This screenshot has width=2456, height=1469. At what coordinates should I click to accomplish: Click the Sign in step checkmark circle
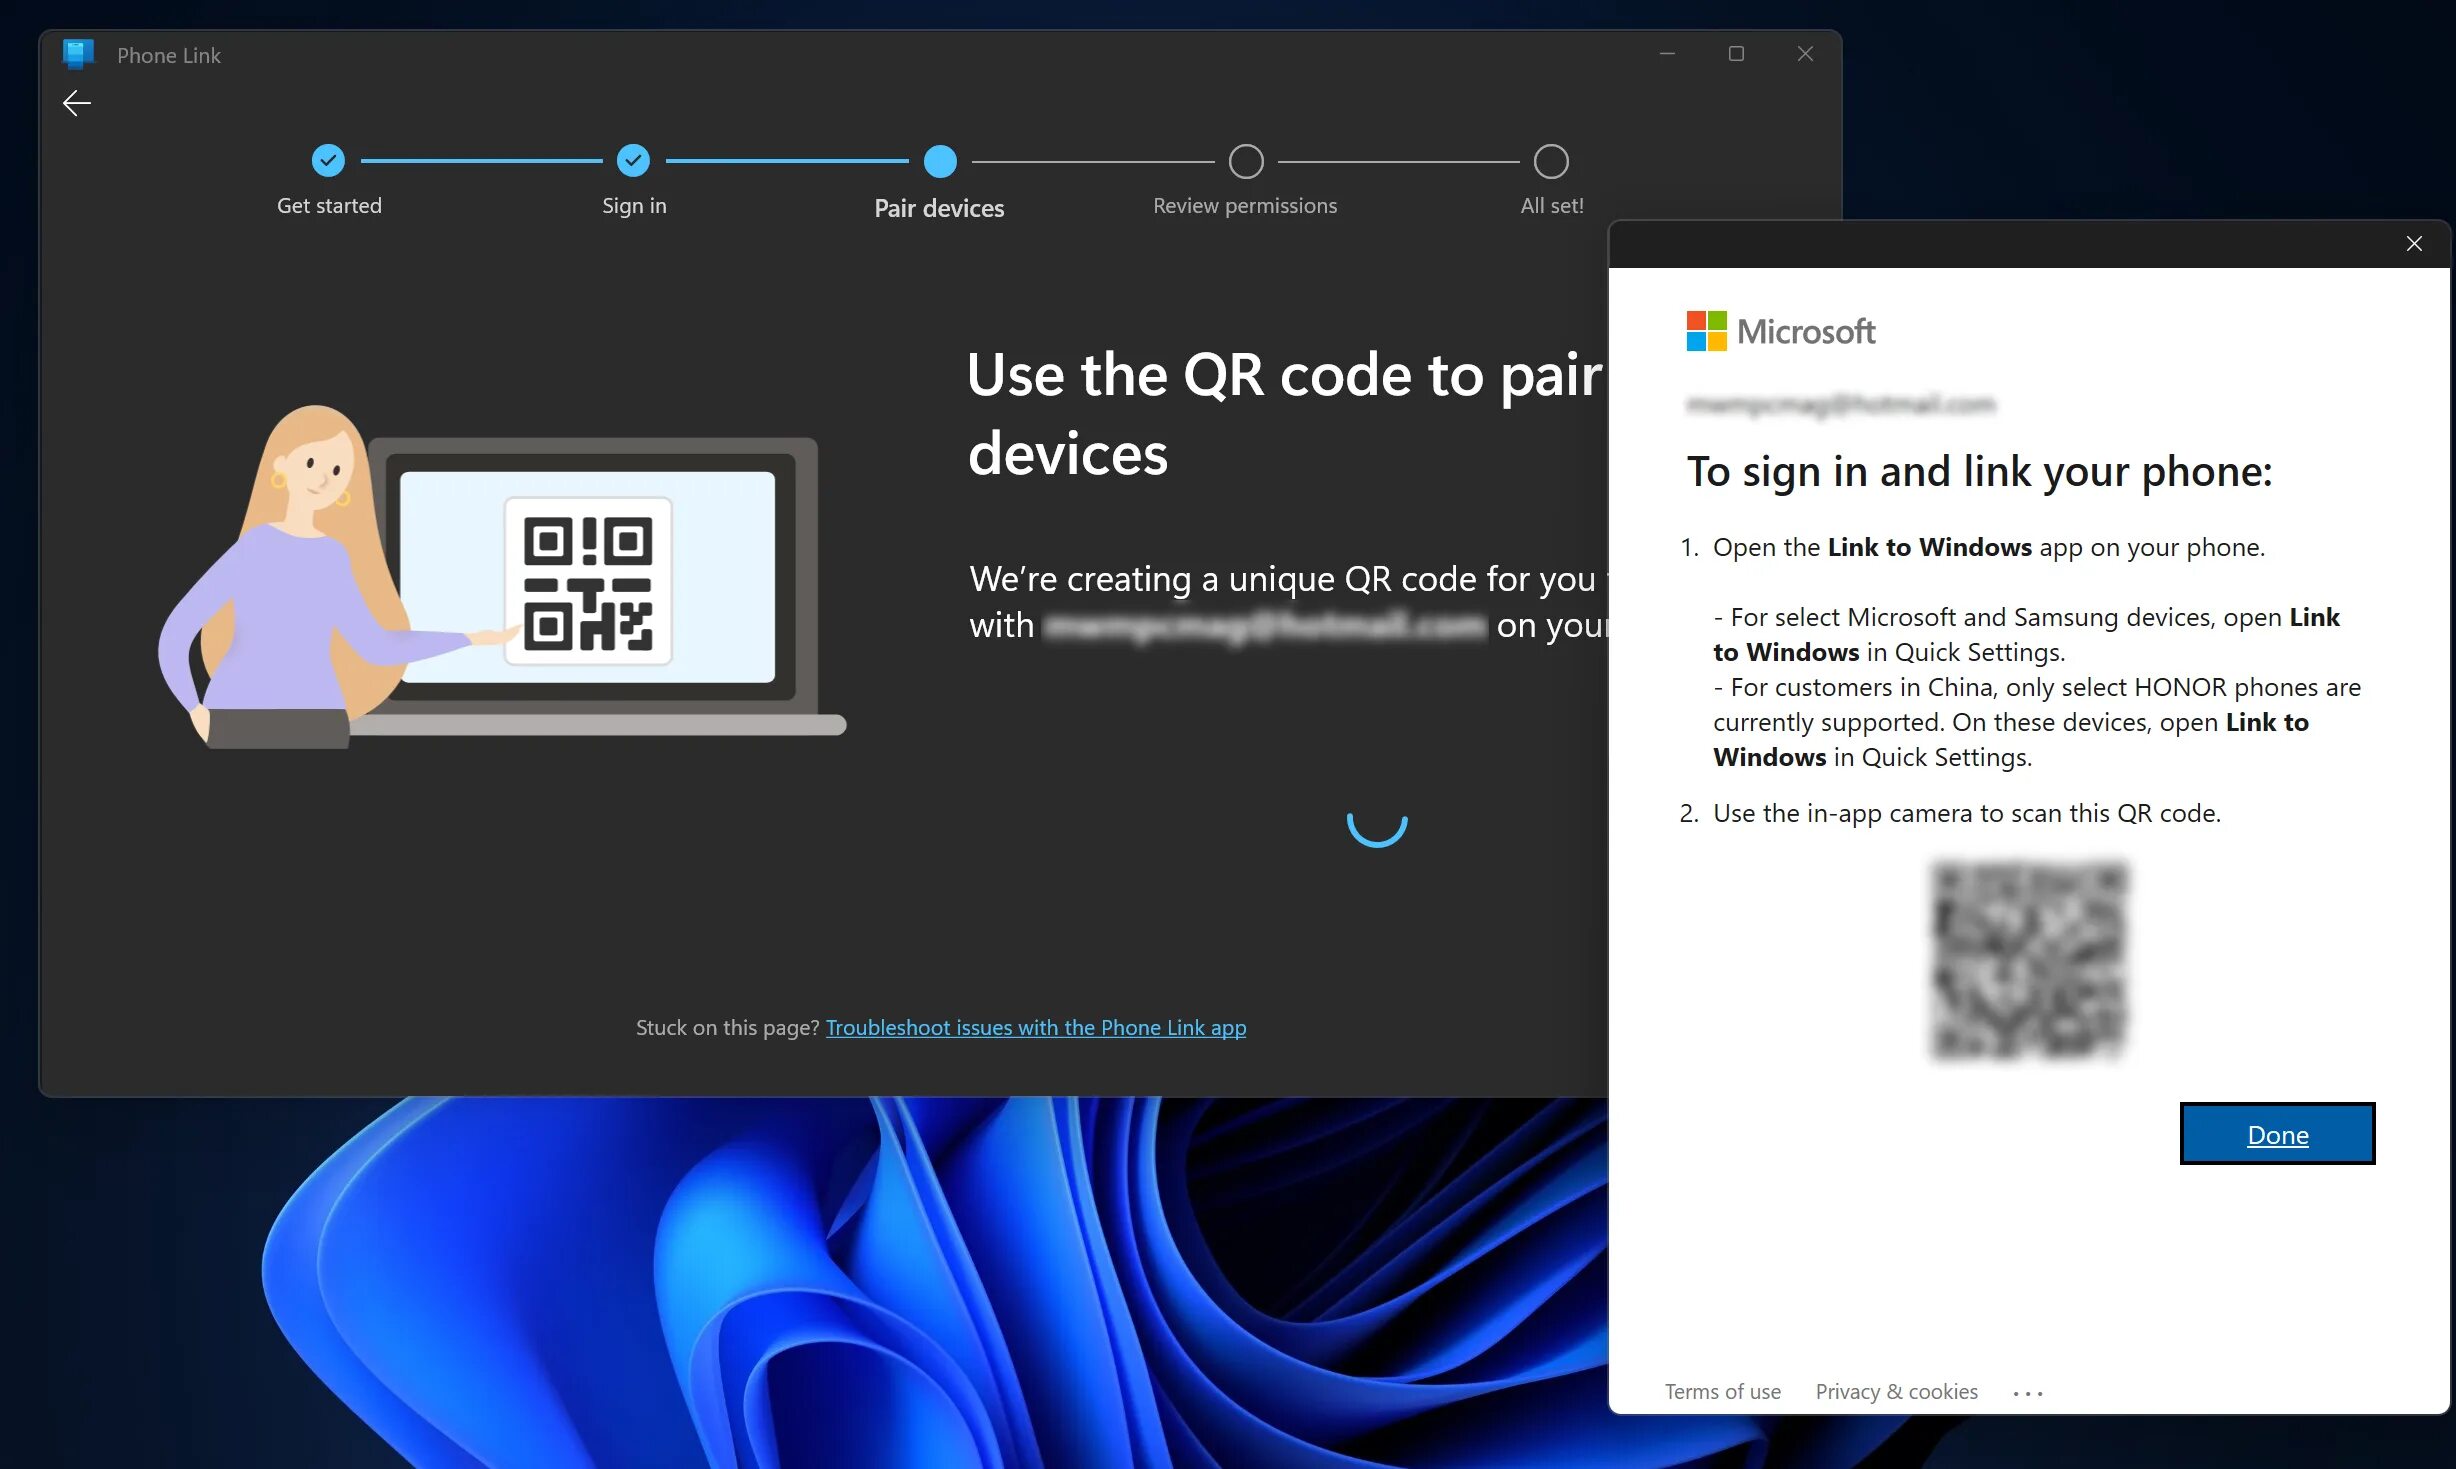[633, 160]
